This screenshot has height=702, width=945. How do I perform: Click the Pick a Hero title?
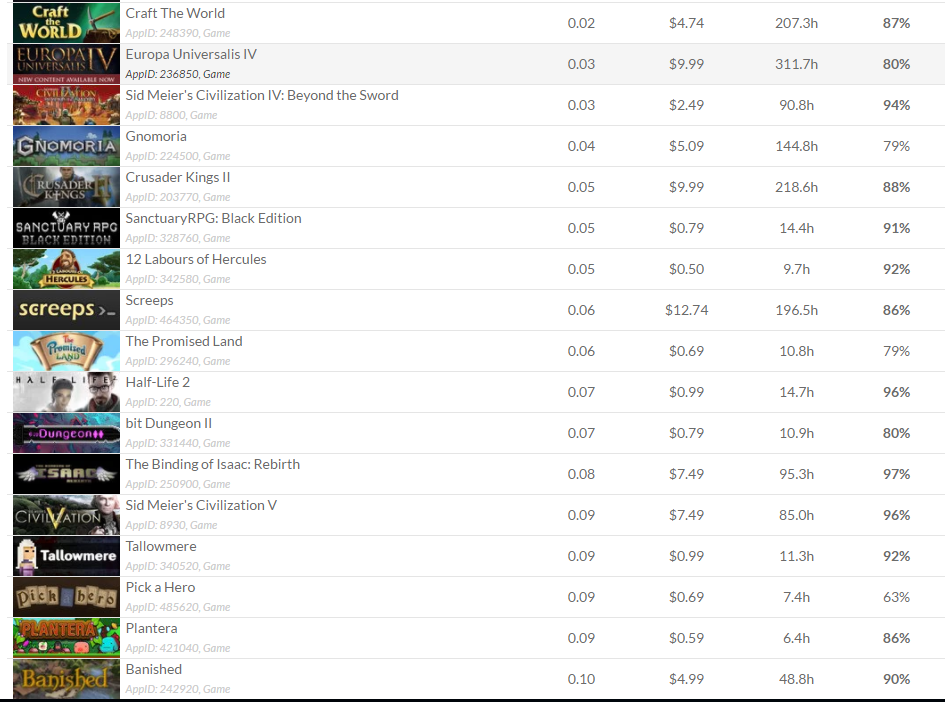[160, 587]
